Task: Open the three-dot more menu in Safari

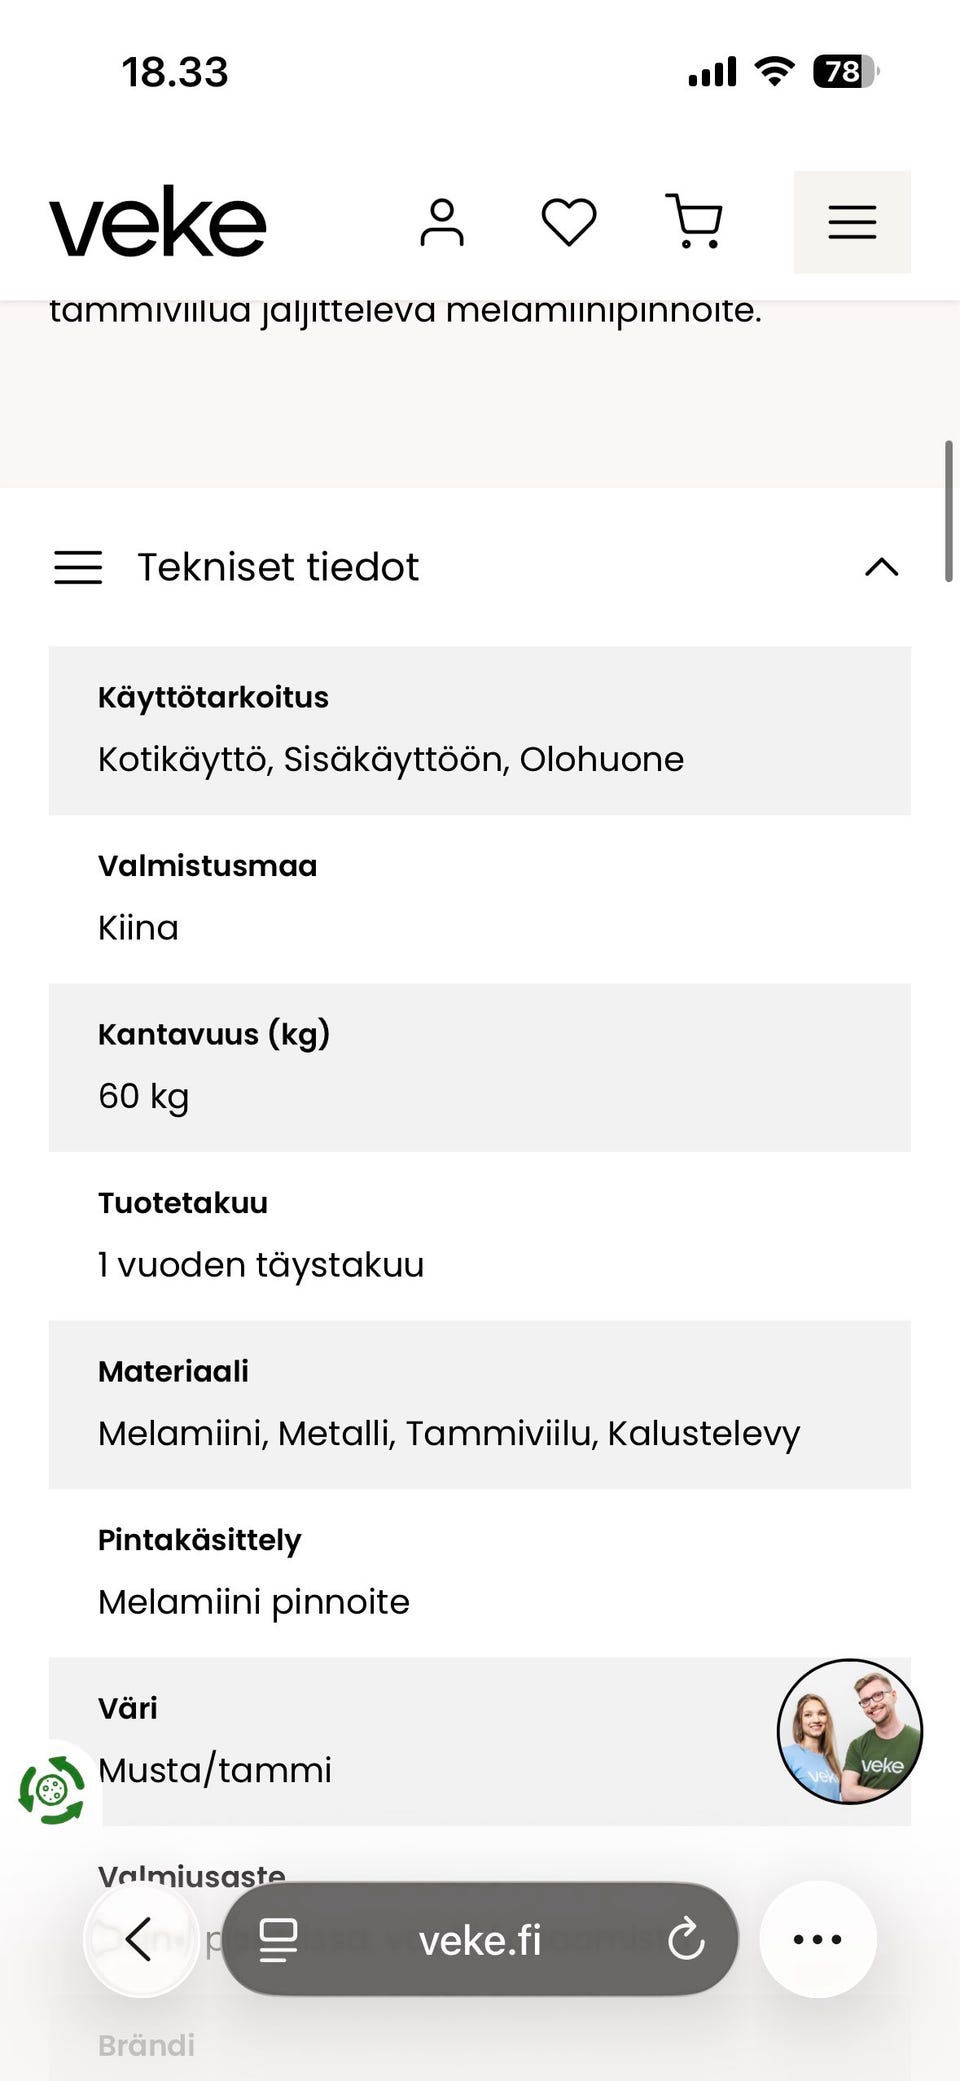Action: (817, 1937)
